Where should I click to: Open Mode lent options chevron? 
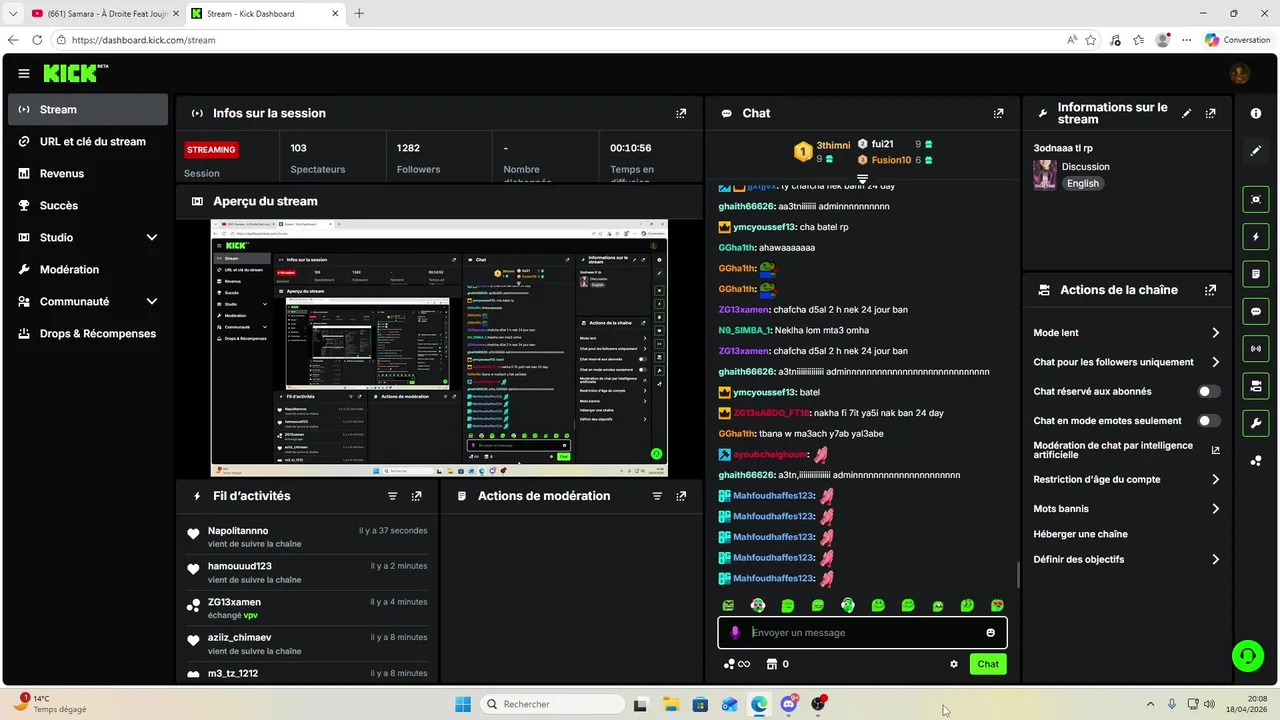[1215, 333]
